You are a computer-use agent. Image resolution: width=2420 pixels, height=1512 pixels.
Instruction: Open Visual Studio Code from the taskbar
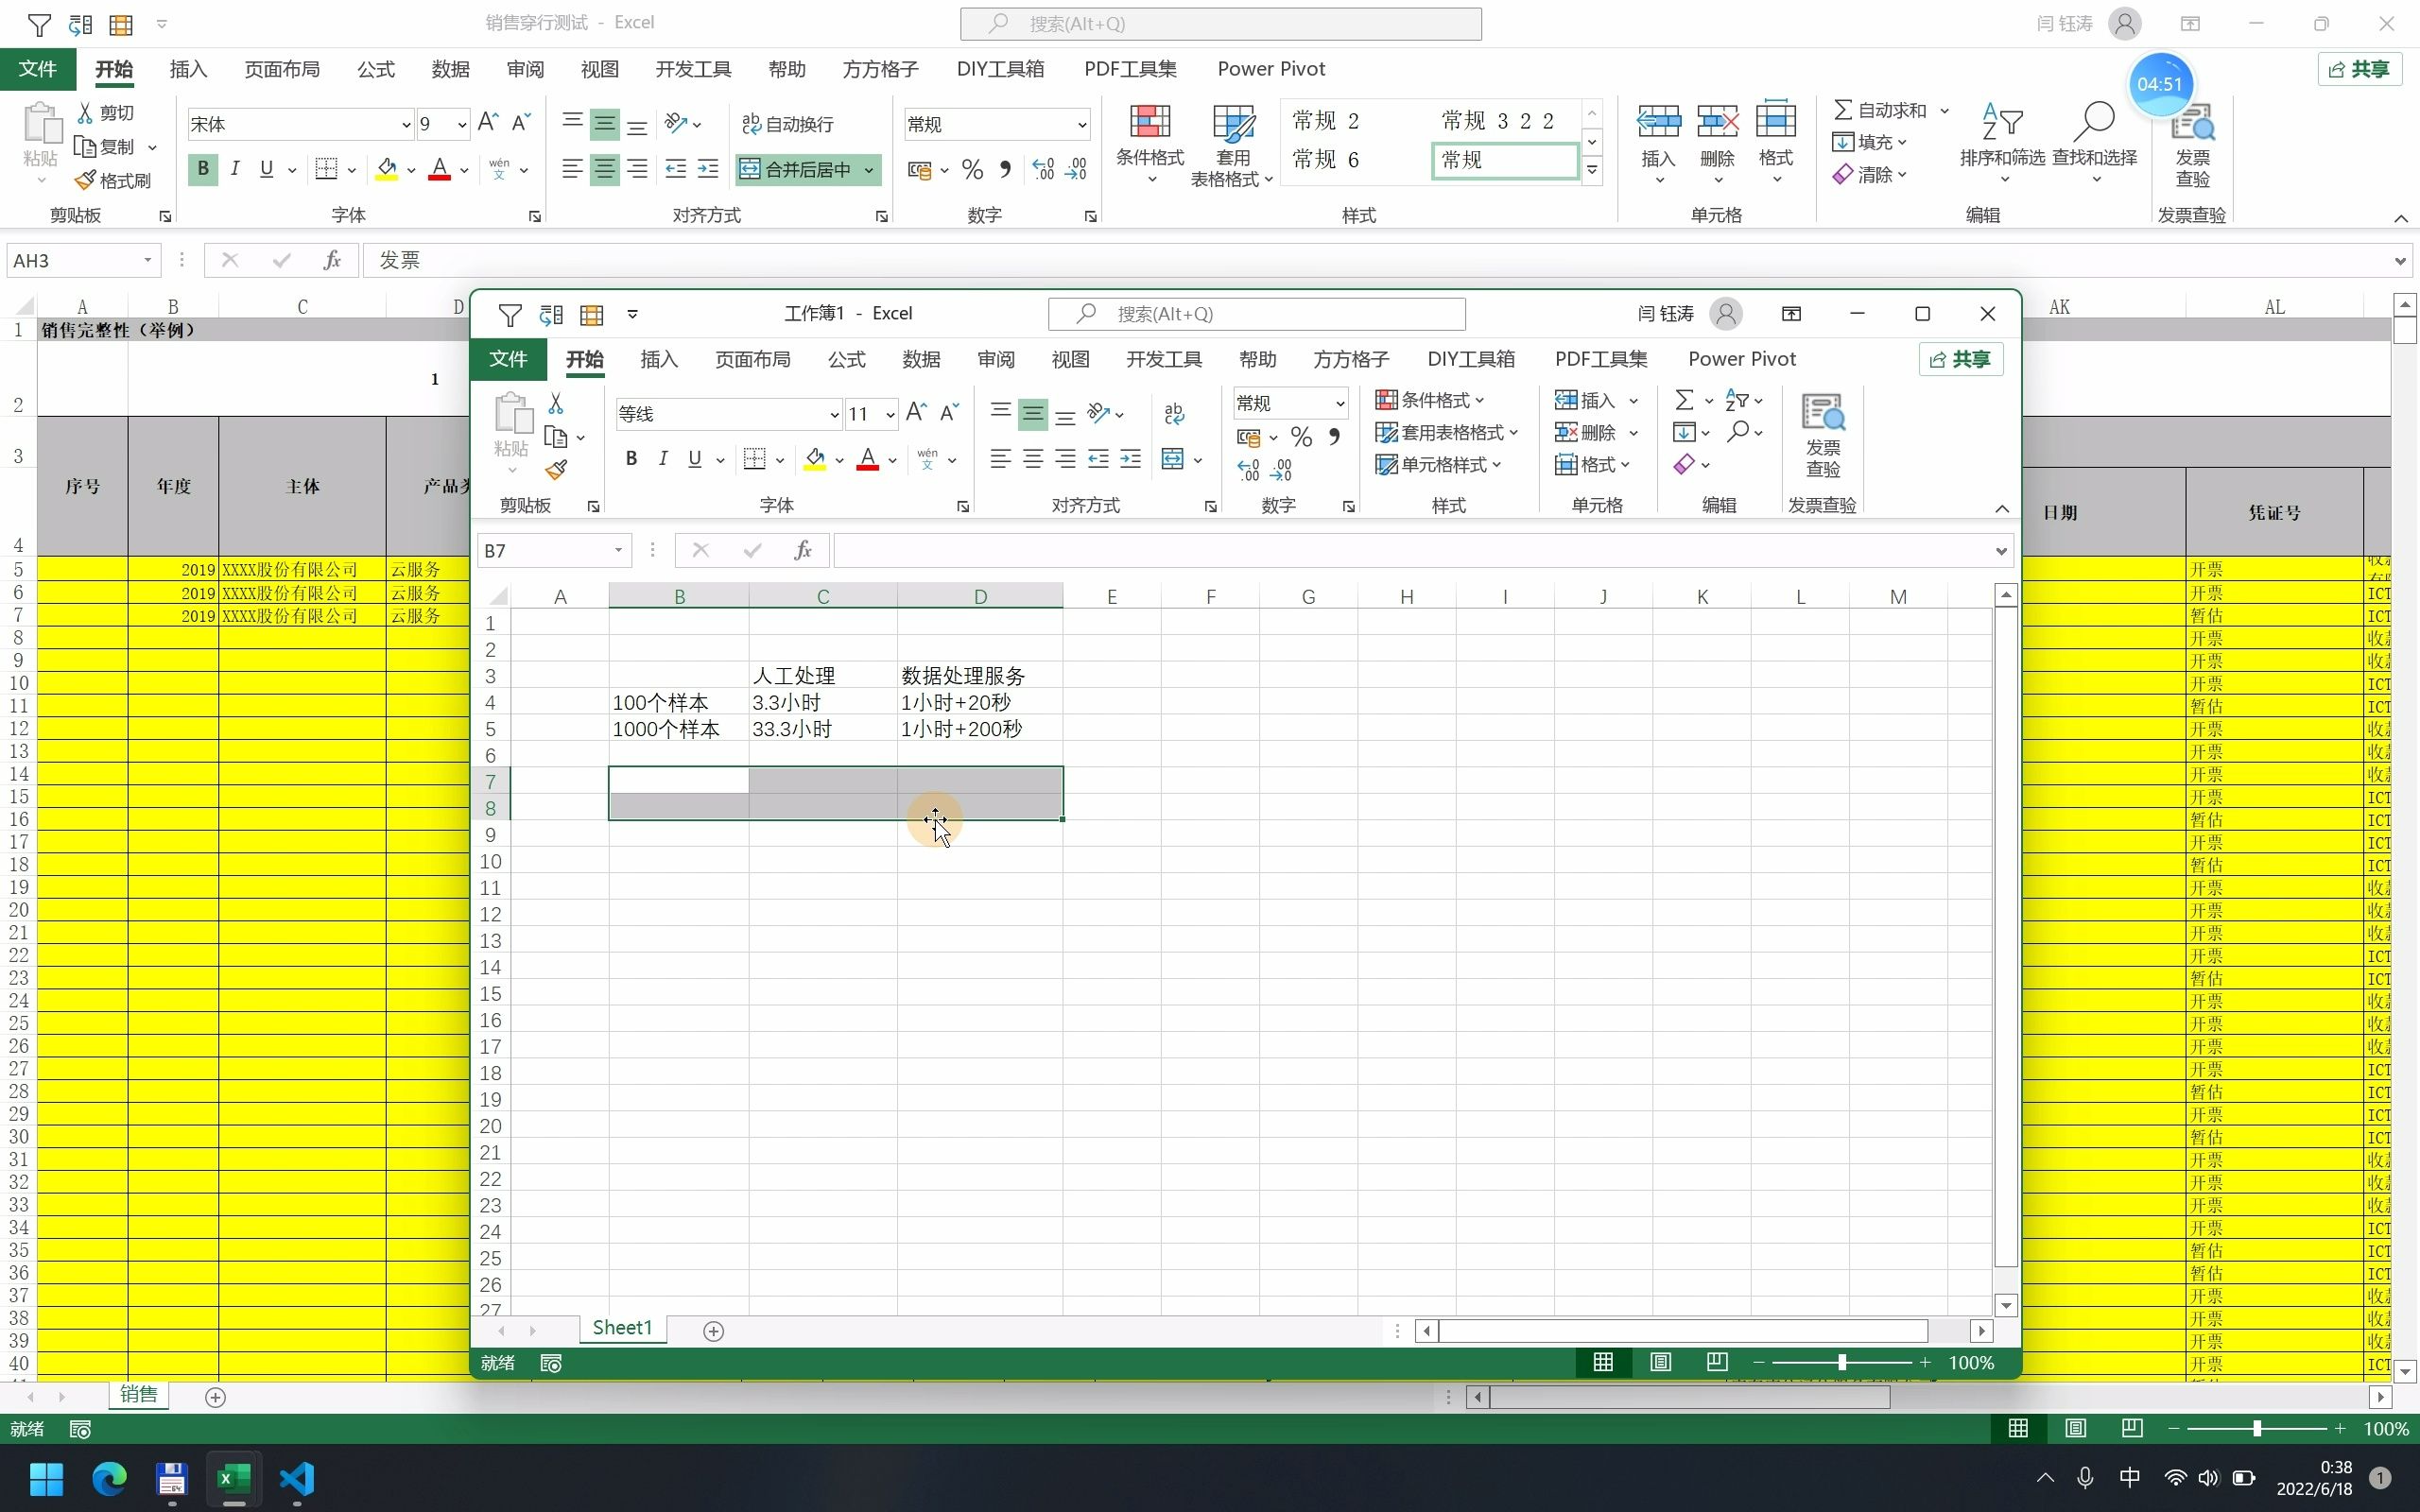click(x=297, y=1479)
